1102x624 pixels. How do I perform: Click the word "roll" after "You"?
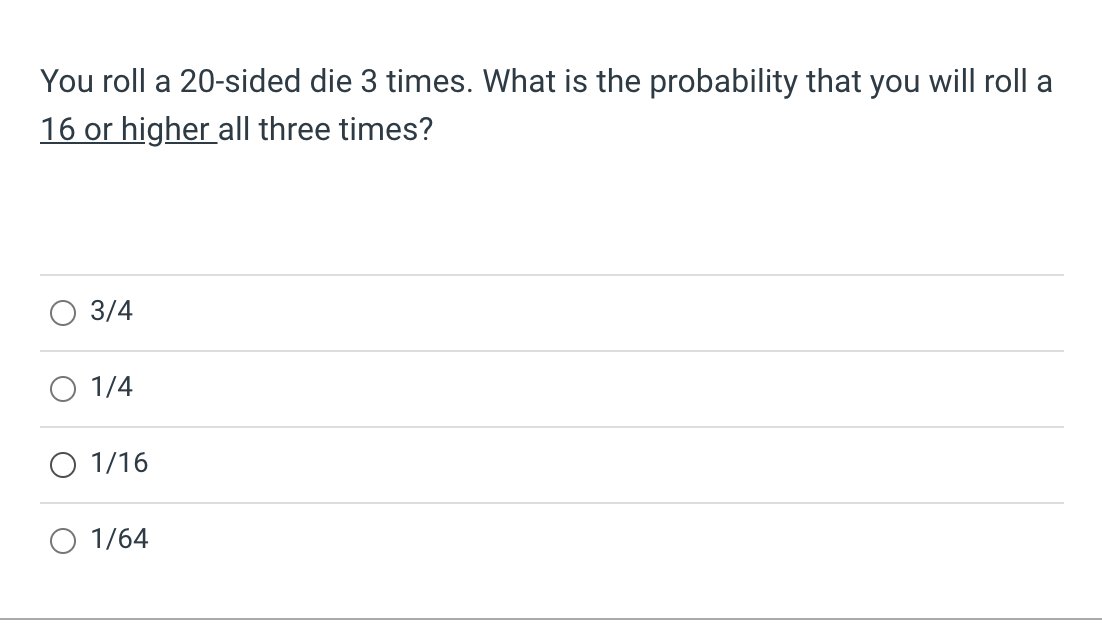coord(124,82)
